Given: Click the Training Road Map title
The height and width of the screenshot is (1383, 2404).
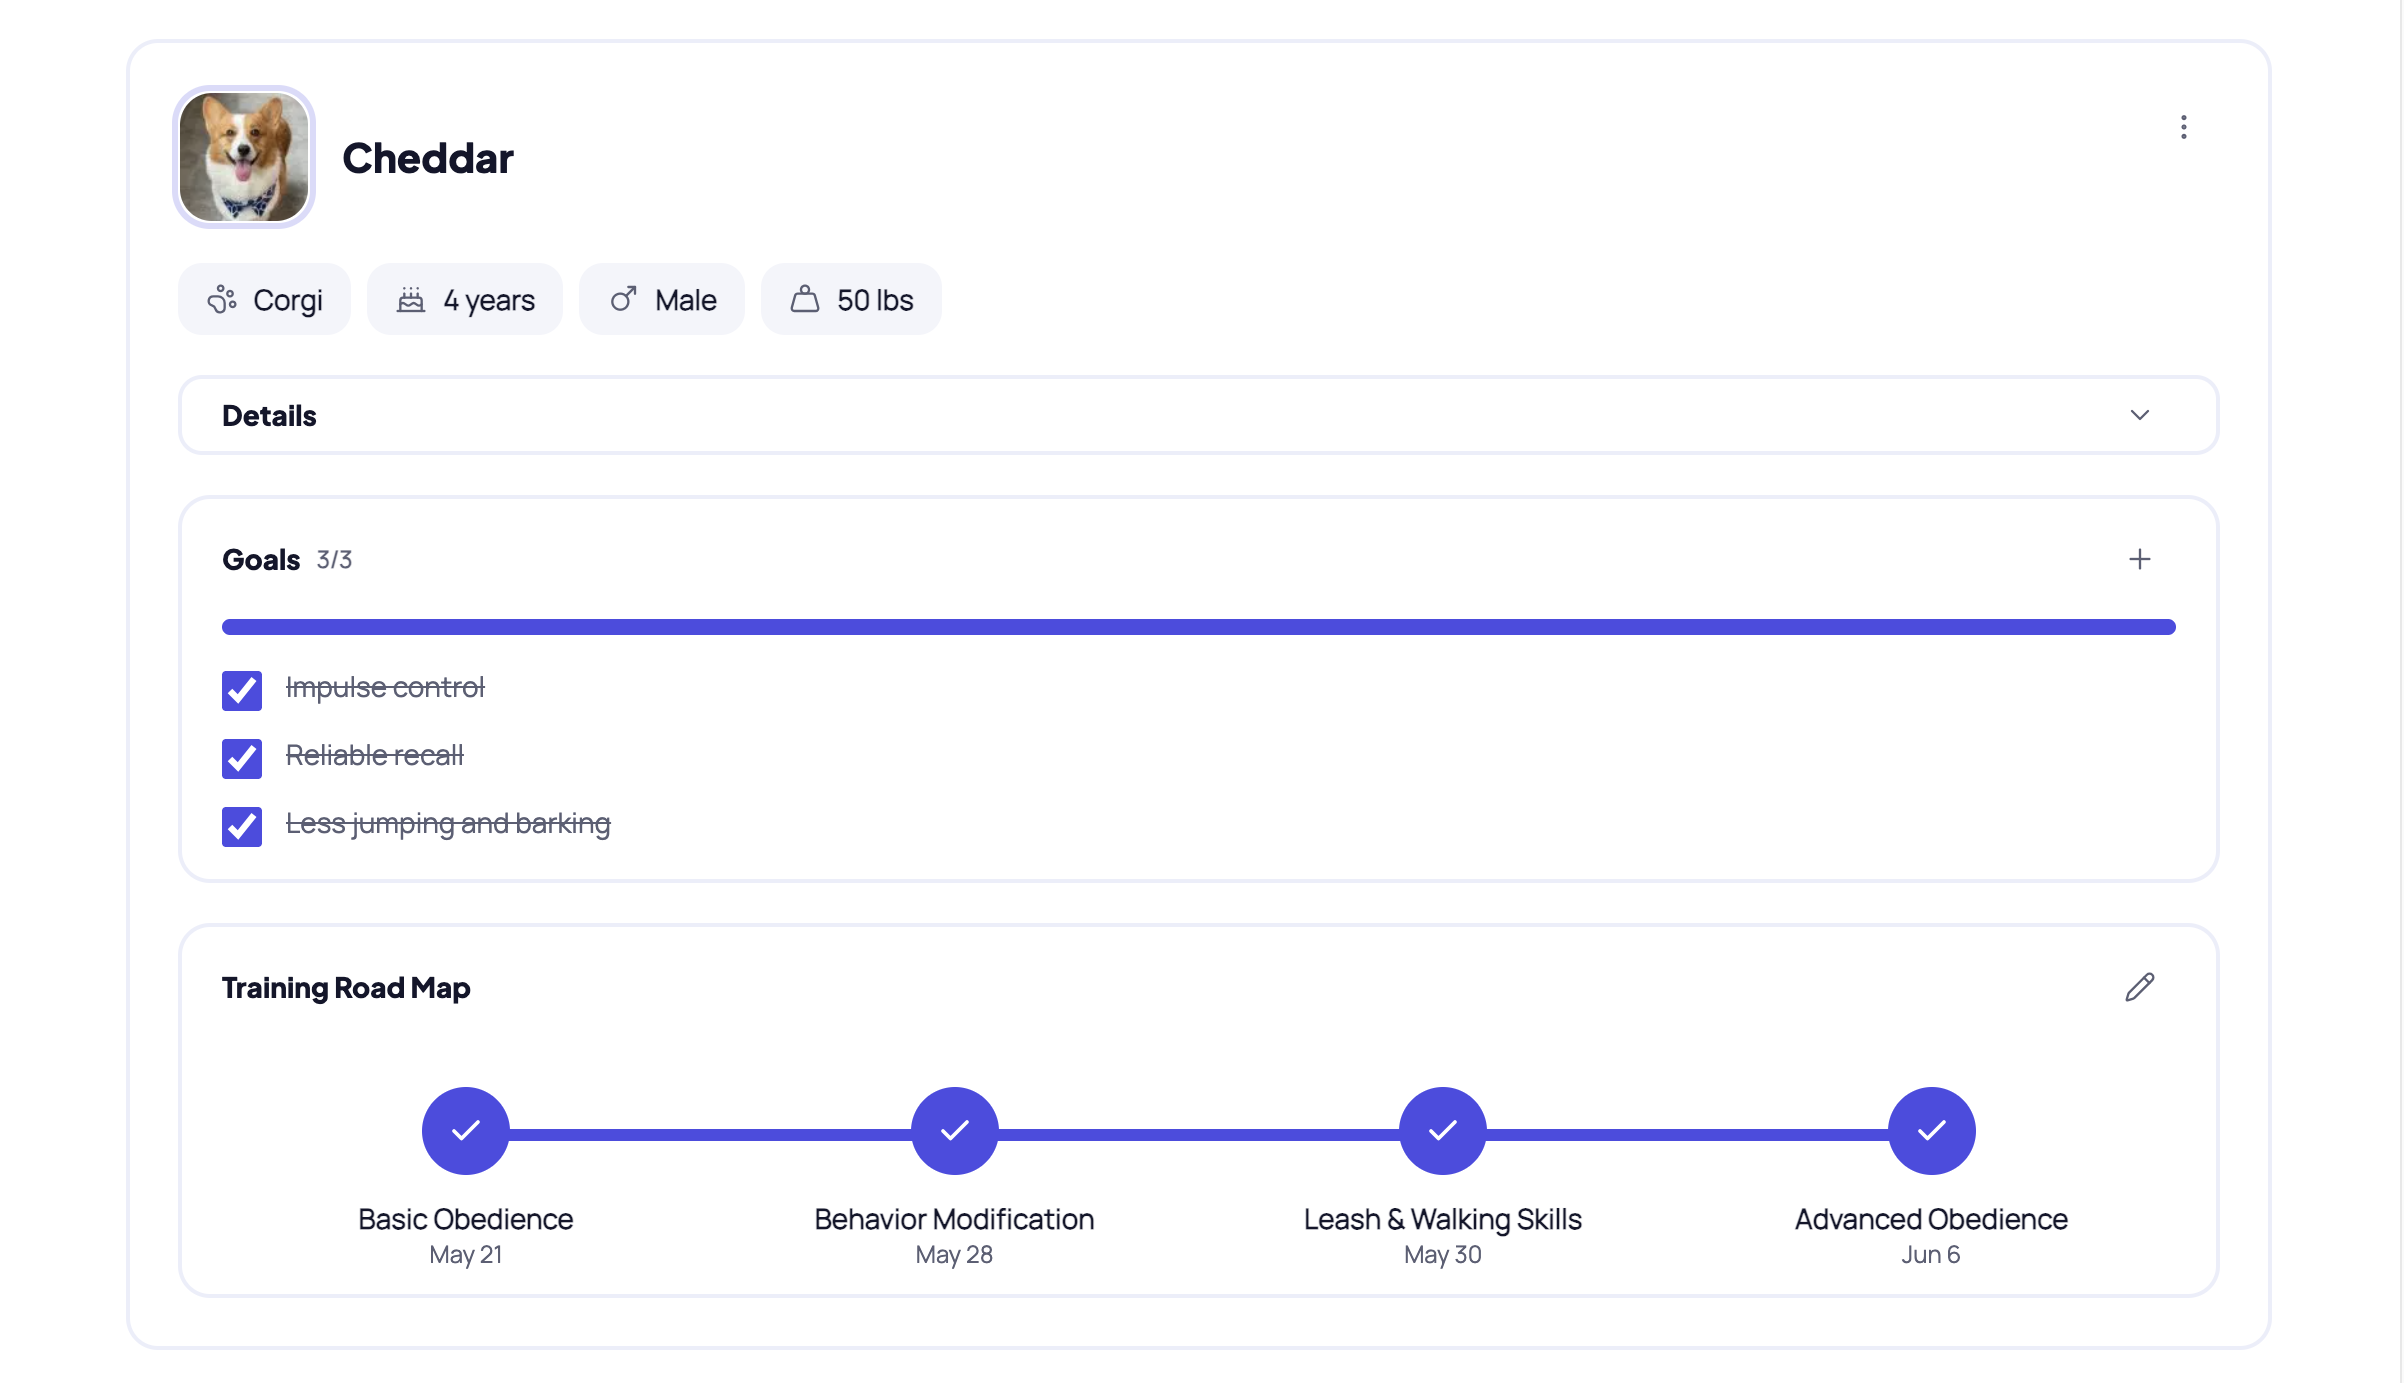Looking at the screenshot, I should [346, 988].
